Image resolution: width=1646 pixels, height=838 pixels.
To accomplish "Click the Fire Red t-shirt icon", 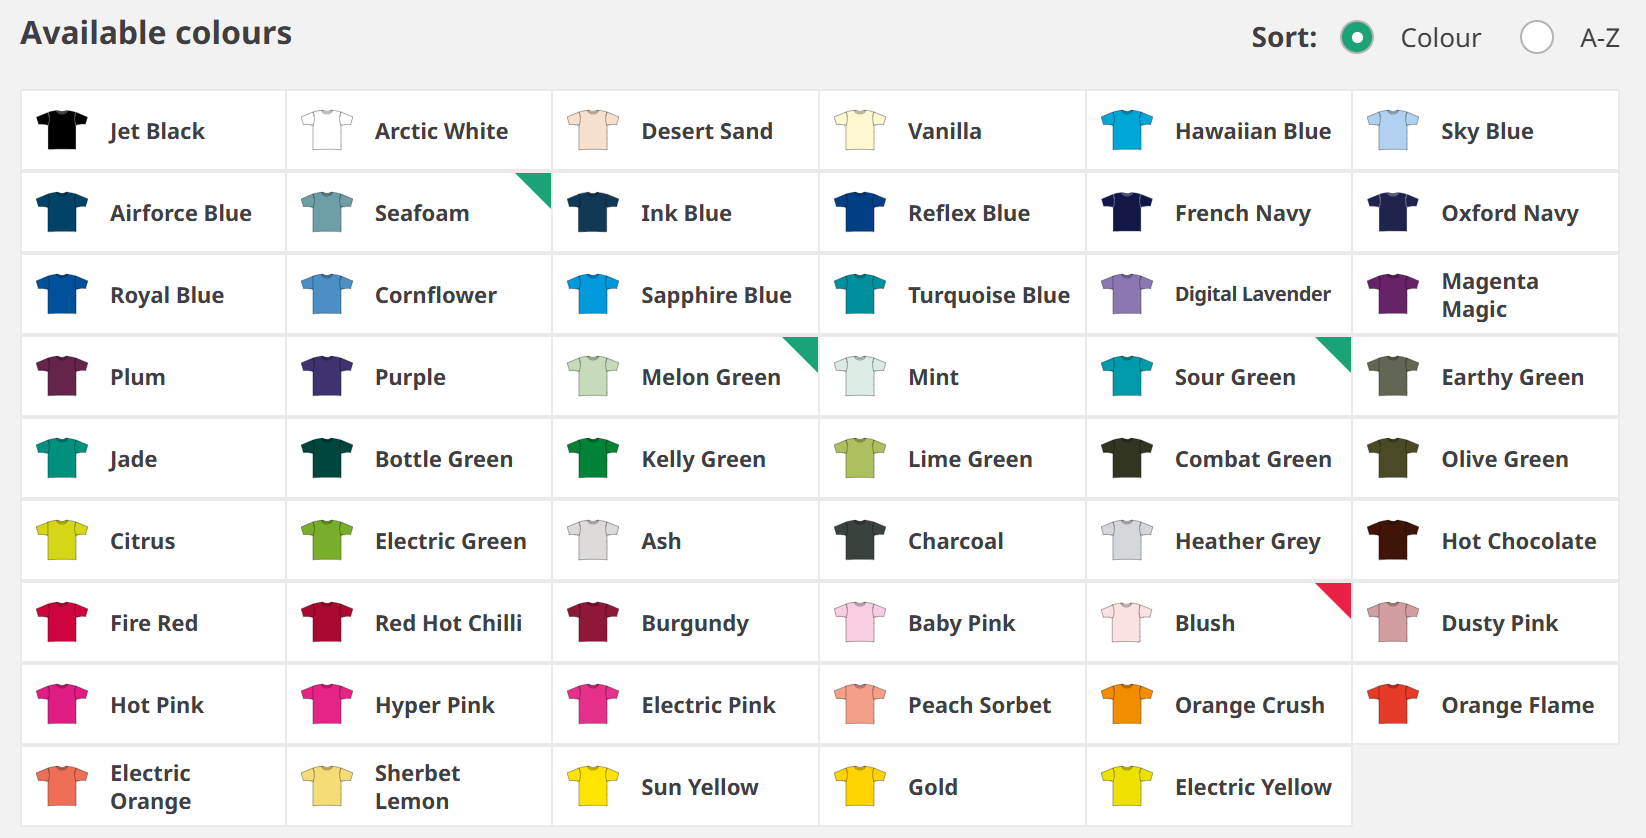I will 62,623.
